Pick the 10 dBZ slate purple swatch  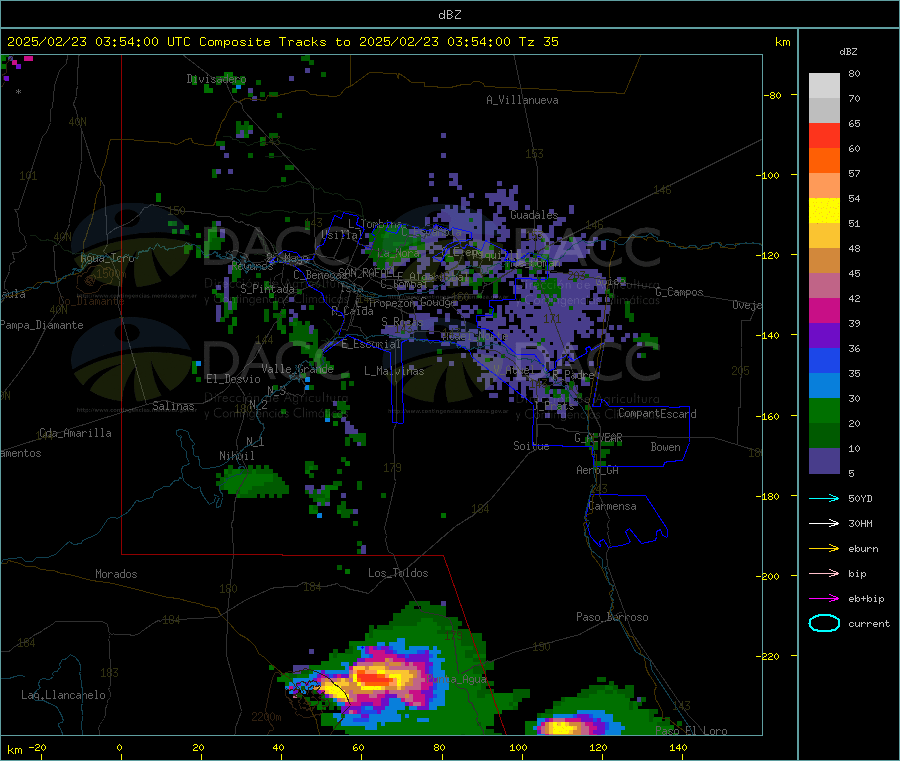824,461
